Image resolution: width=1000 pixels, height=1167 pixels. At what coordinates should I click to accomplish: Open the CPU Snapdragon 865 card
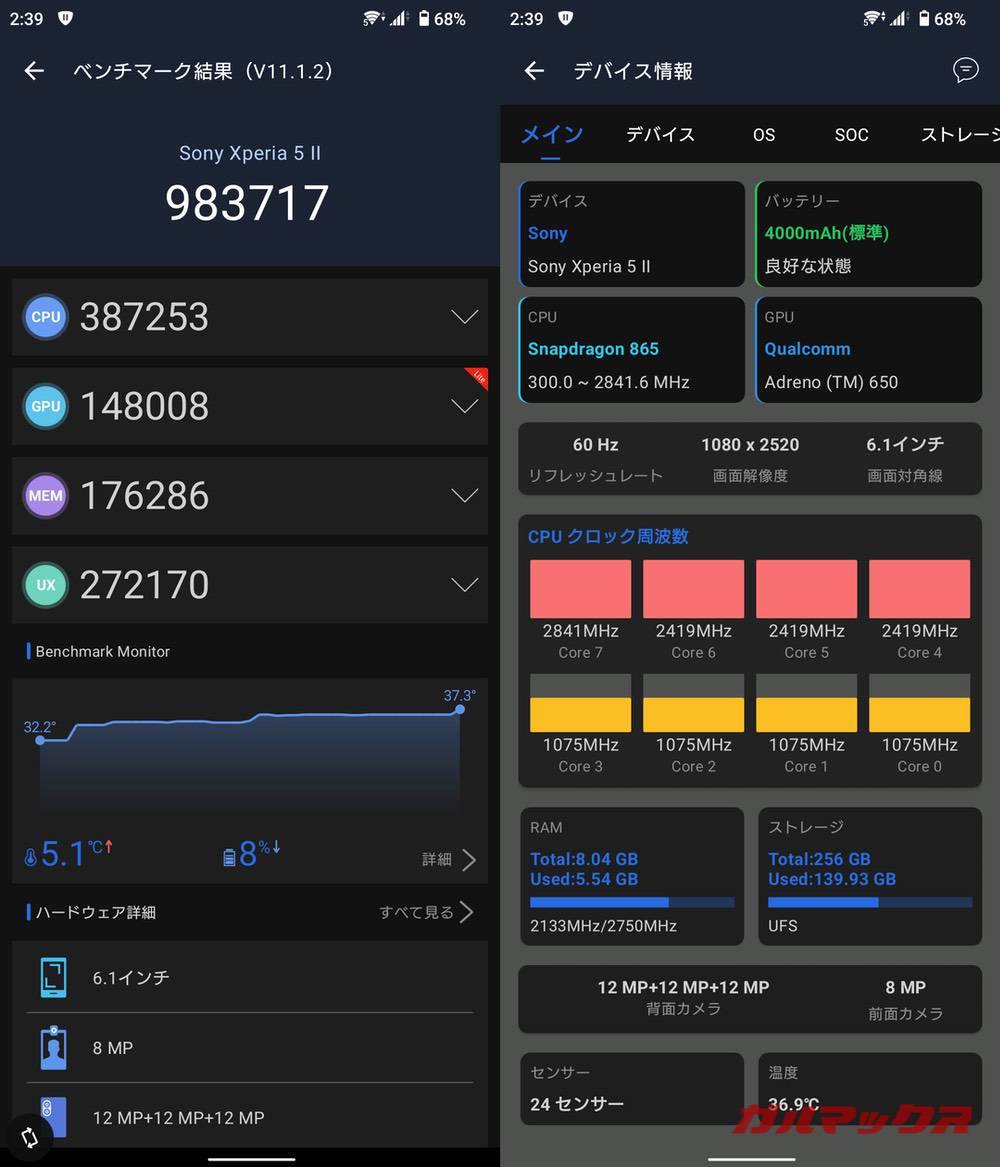632,350
